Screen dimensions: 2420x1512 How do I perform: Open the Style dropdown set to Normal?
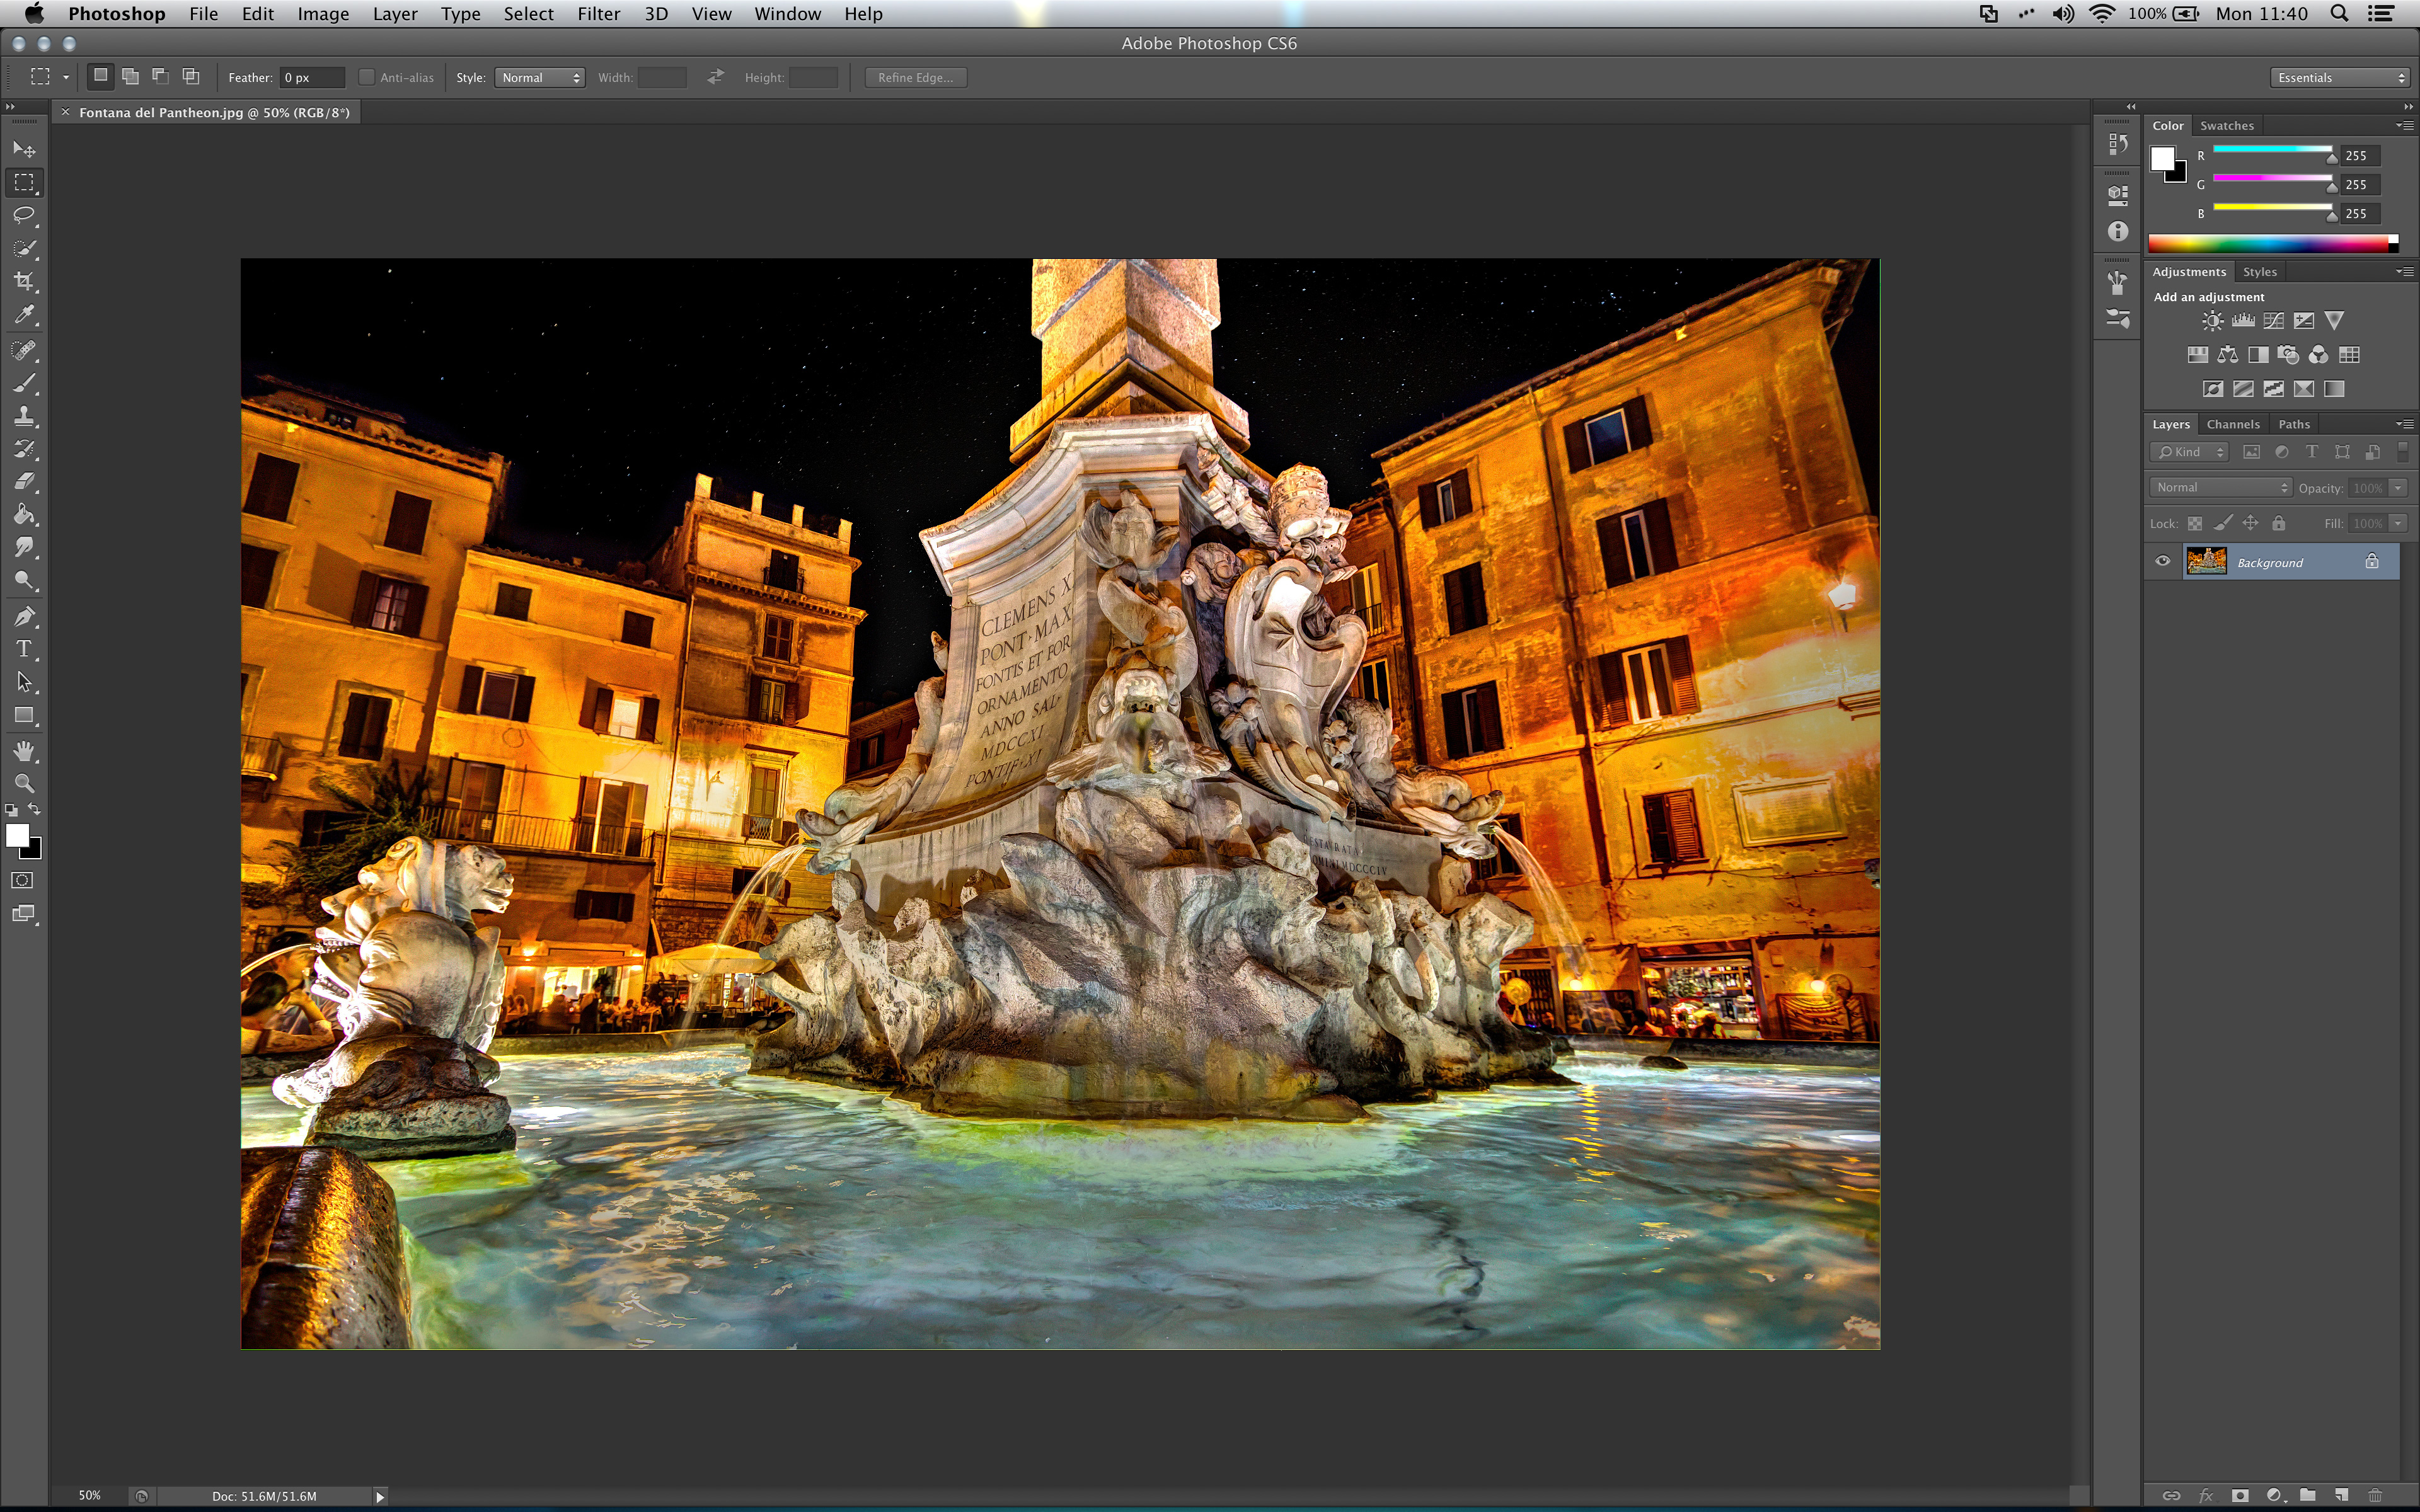click(540, 77)
